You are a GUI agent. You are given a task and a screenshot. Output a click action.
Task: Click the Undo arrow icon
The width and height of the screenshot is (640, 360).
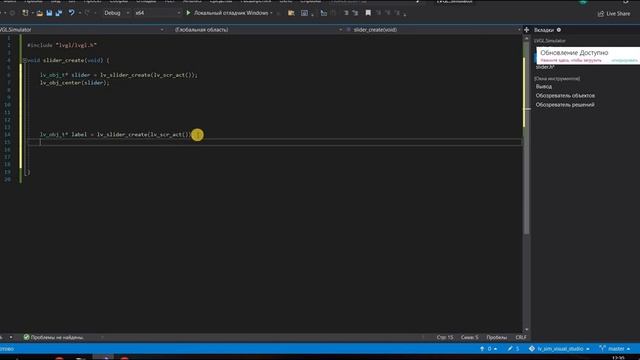pos(71,13)
